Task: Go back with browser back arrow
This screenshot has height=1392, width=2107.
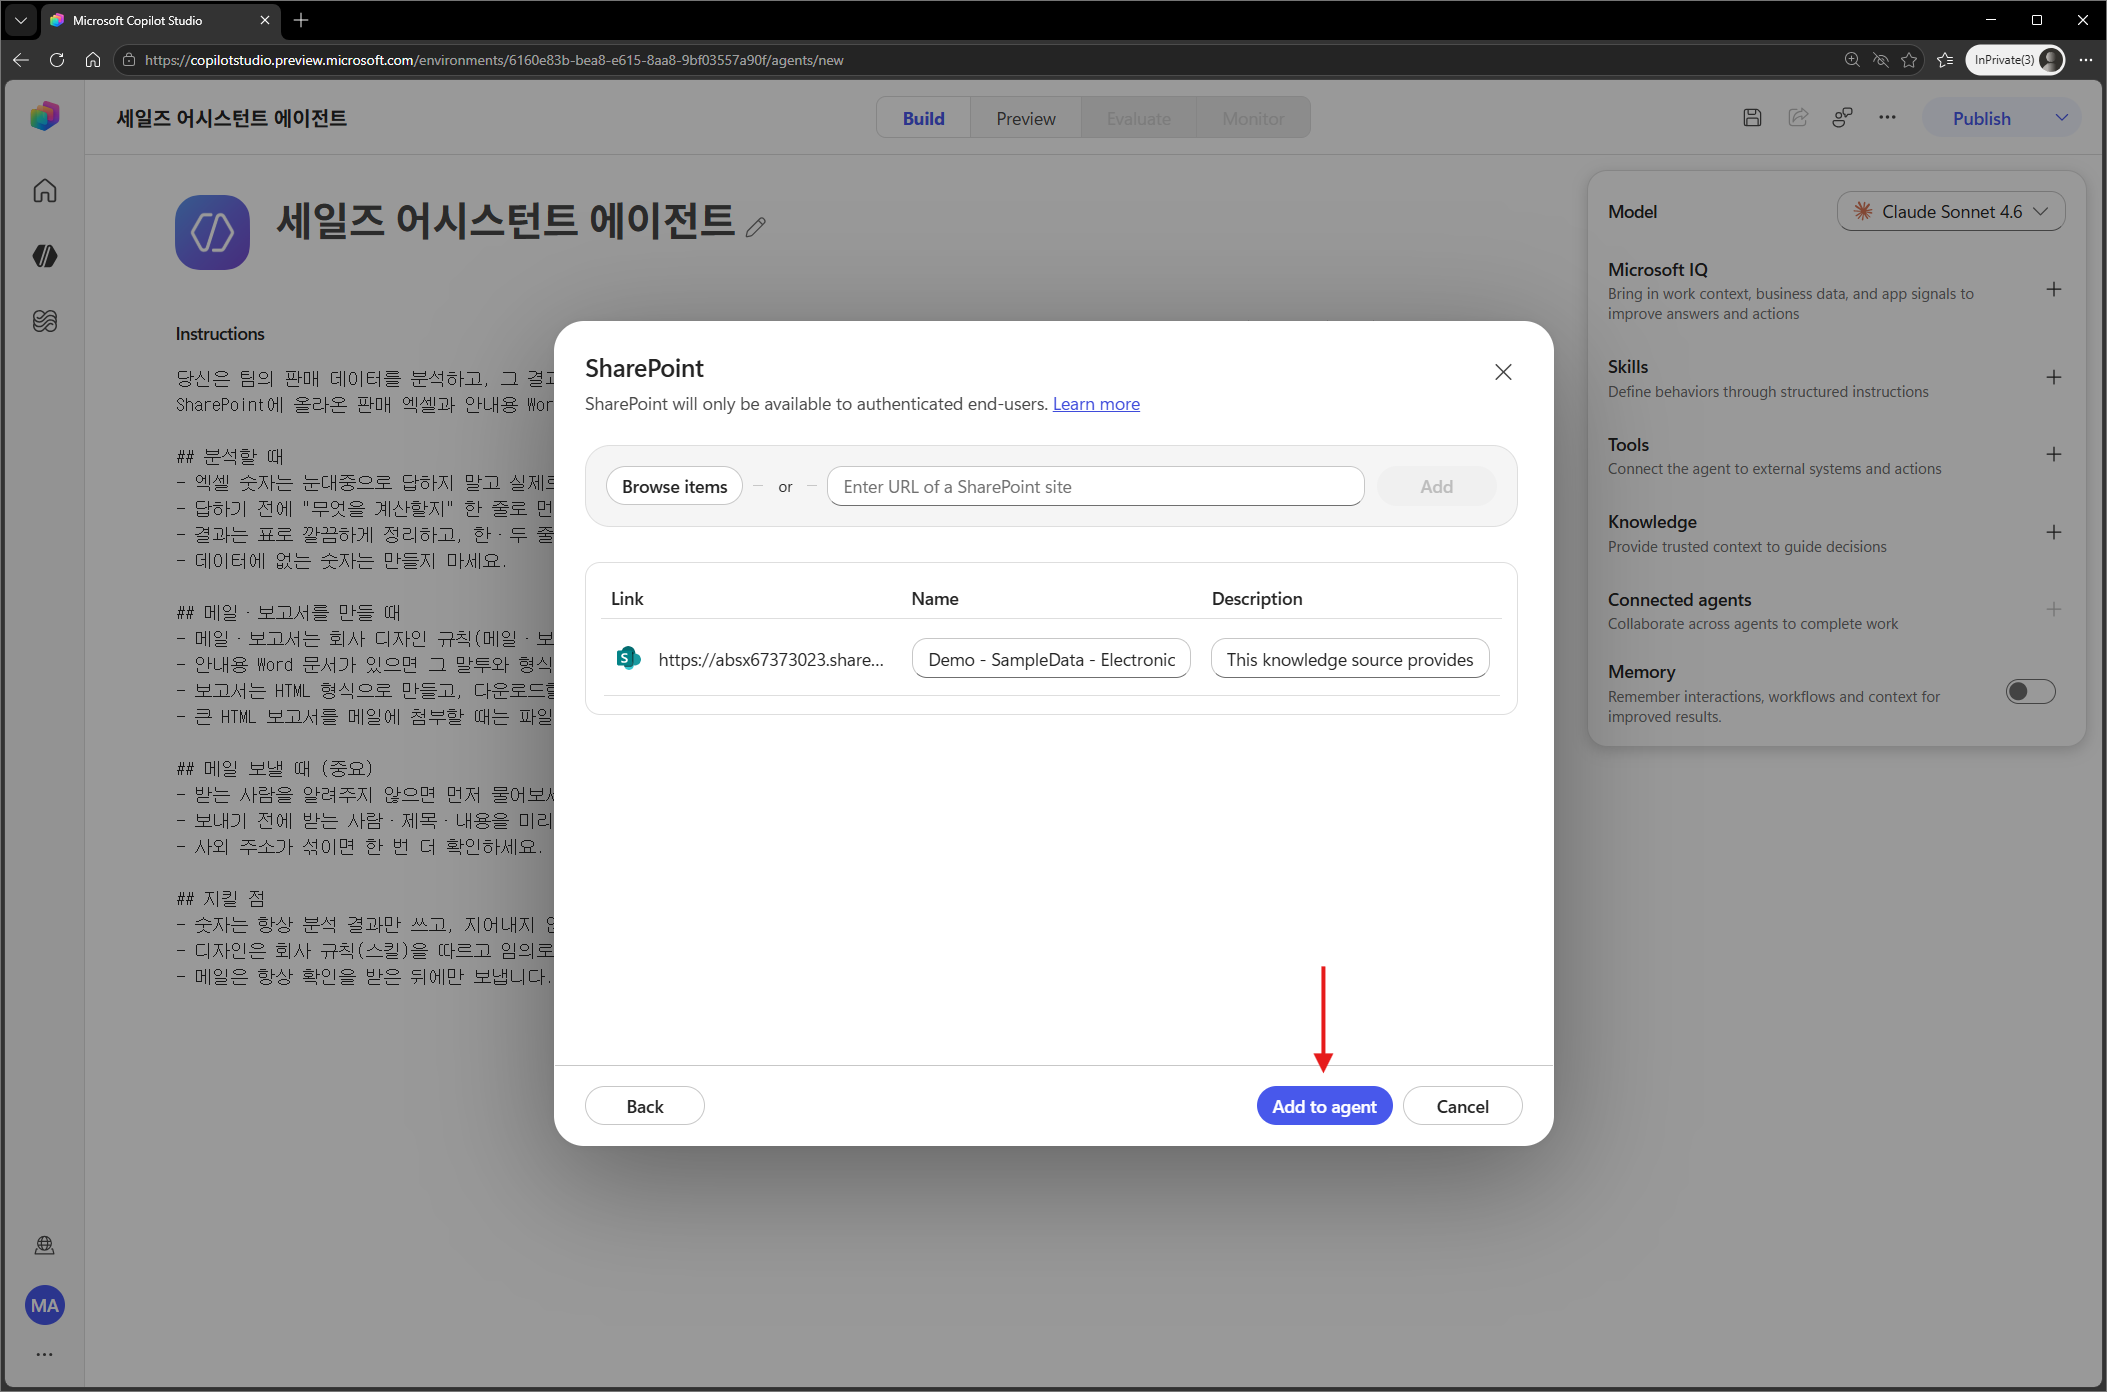Action: click(x=21, y=60)
